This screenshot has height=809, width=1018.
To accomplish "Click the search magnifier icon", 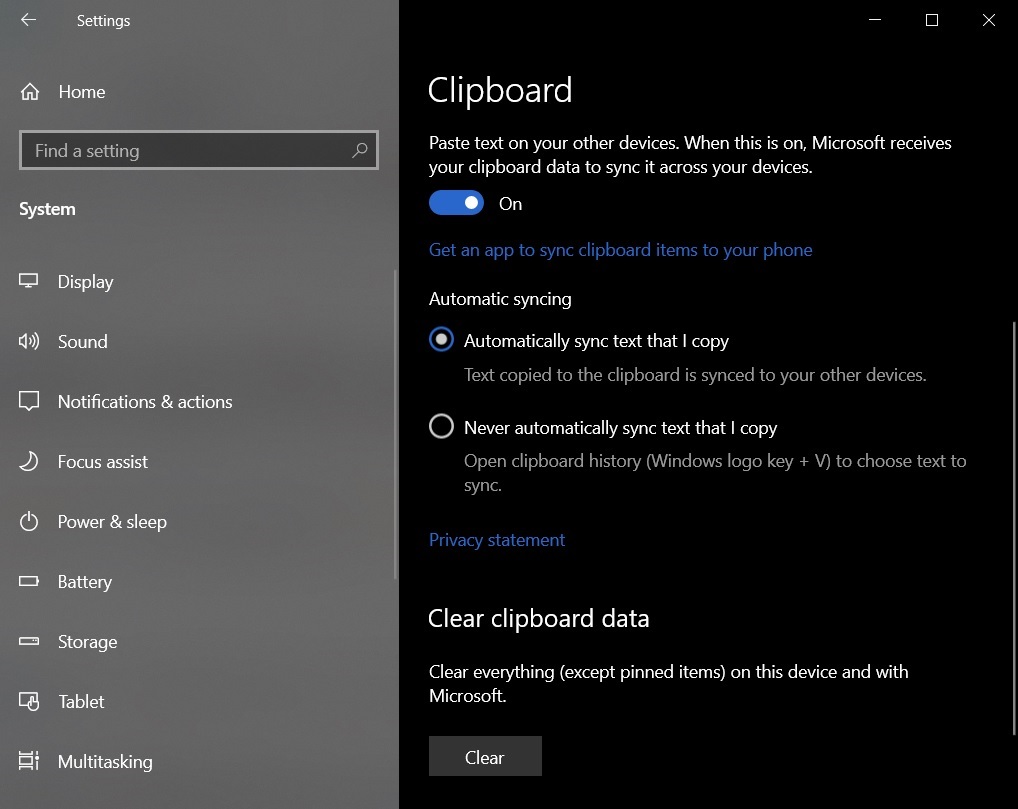I will (359, 151).
